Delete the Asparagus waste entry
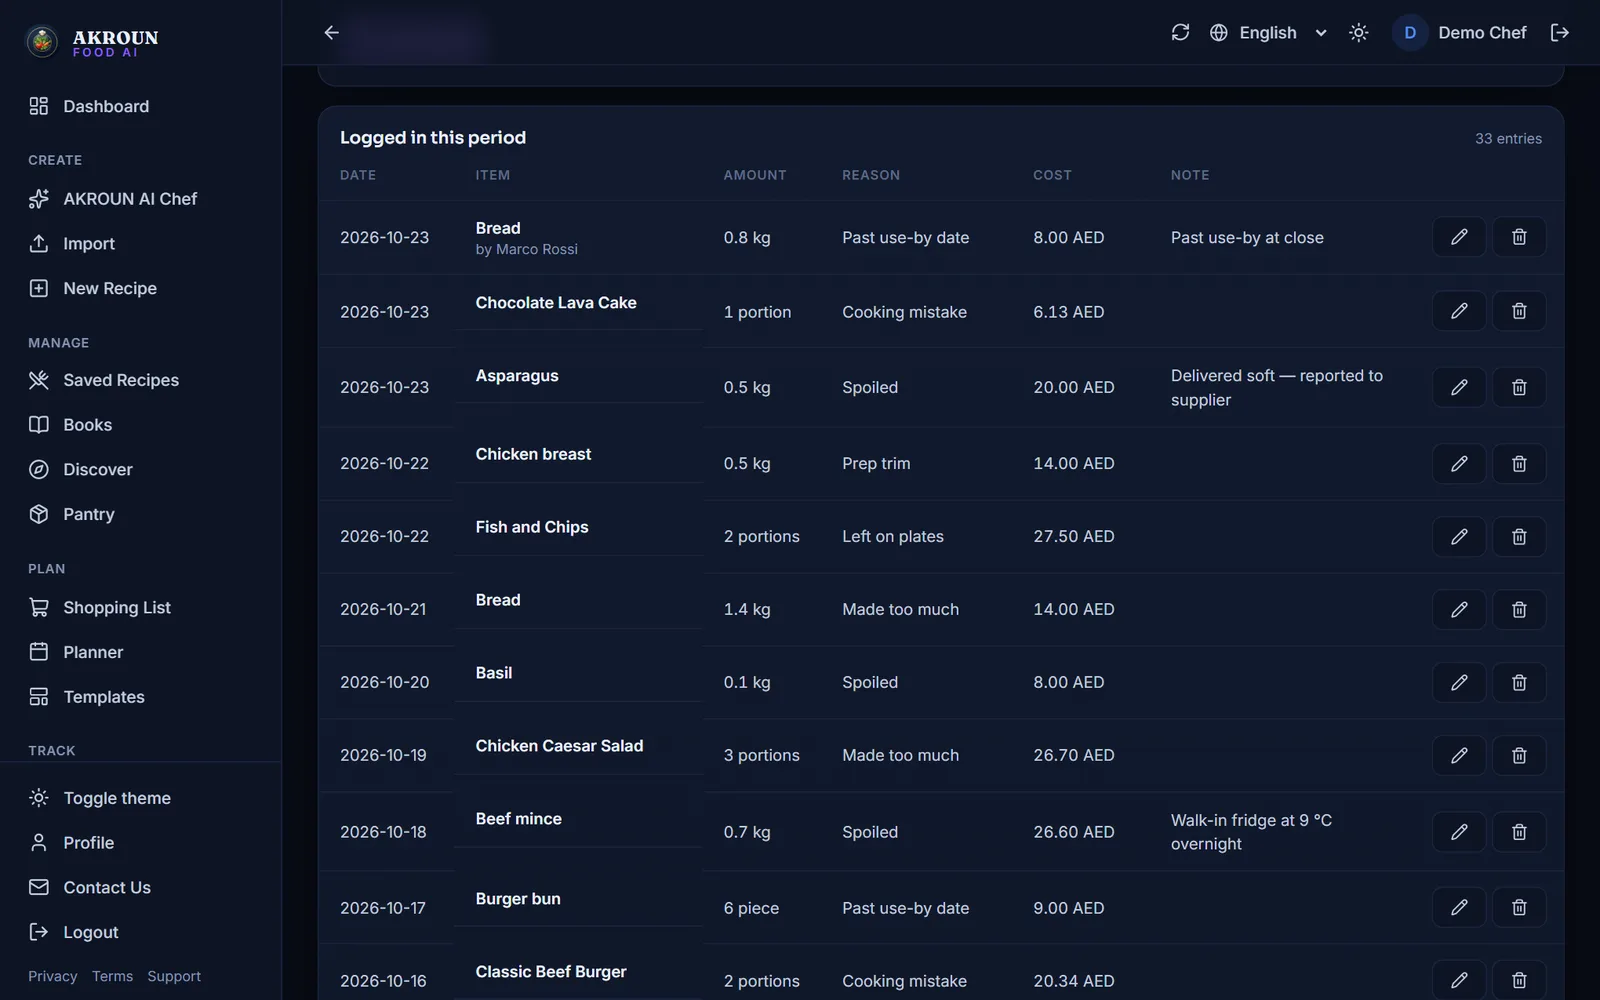 point(1519,387)
